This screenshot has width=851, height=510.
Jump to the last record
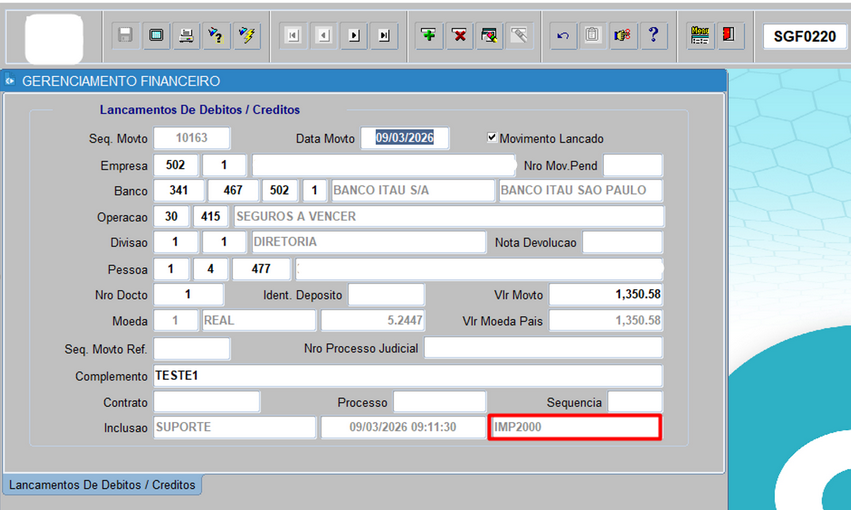pyautogui.click(x=384, y=35)
